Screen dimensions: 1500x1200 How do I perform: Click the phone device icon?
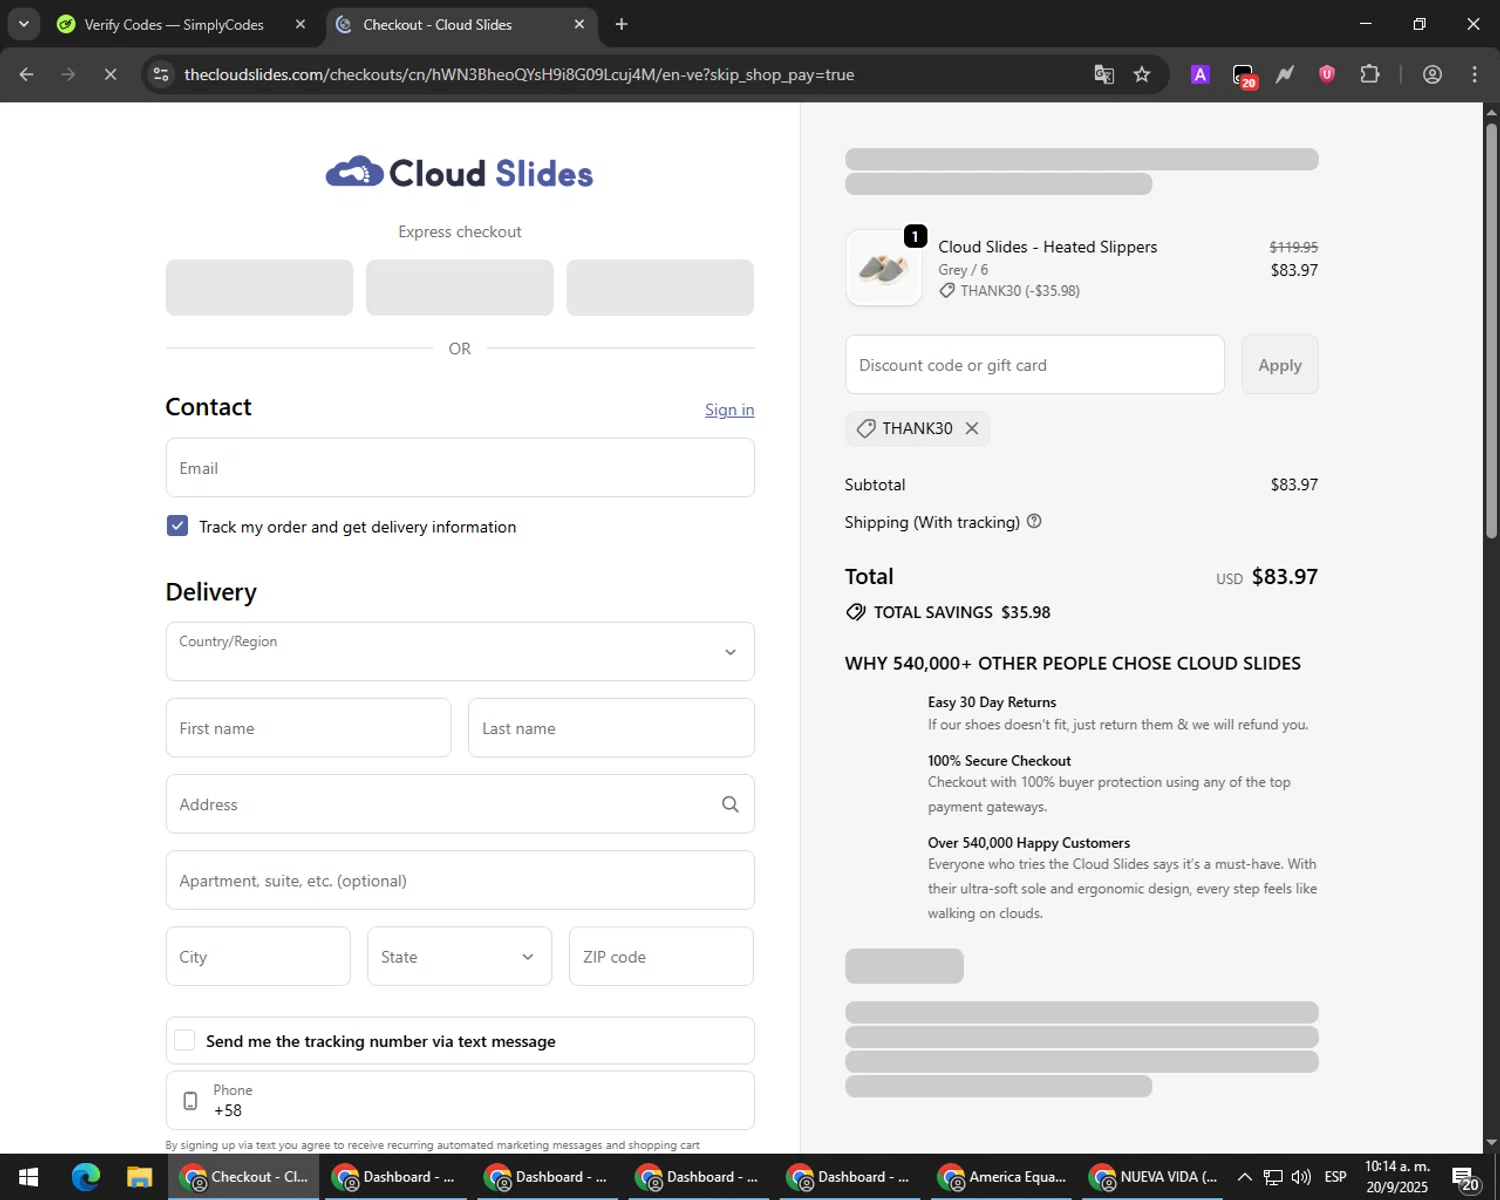point(190,1101)
